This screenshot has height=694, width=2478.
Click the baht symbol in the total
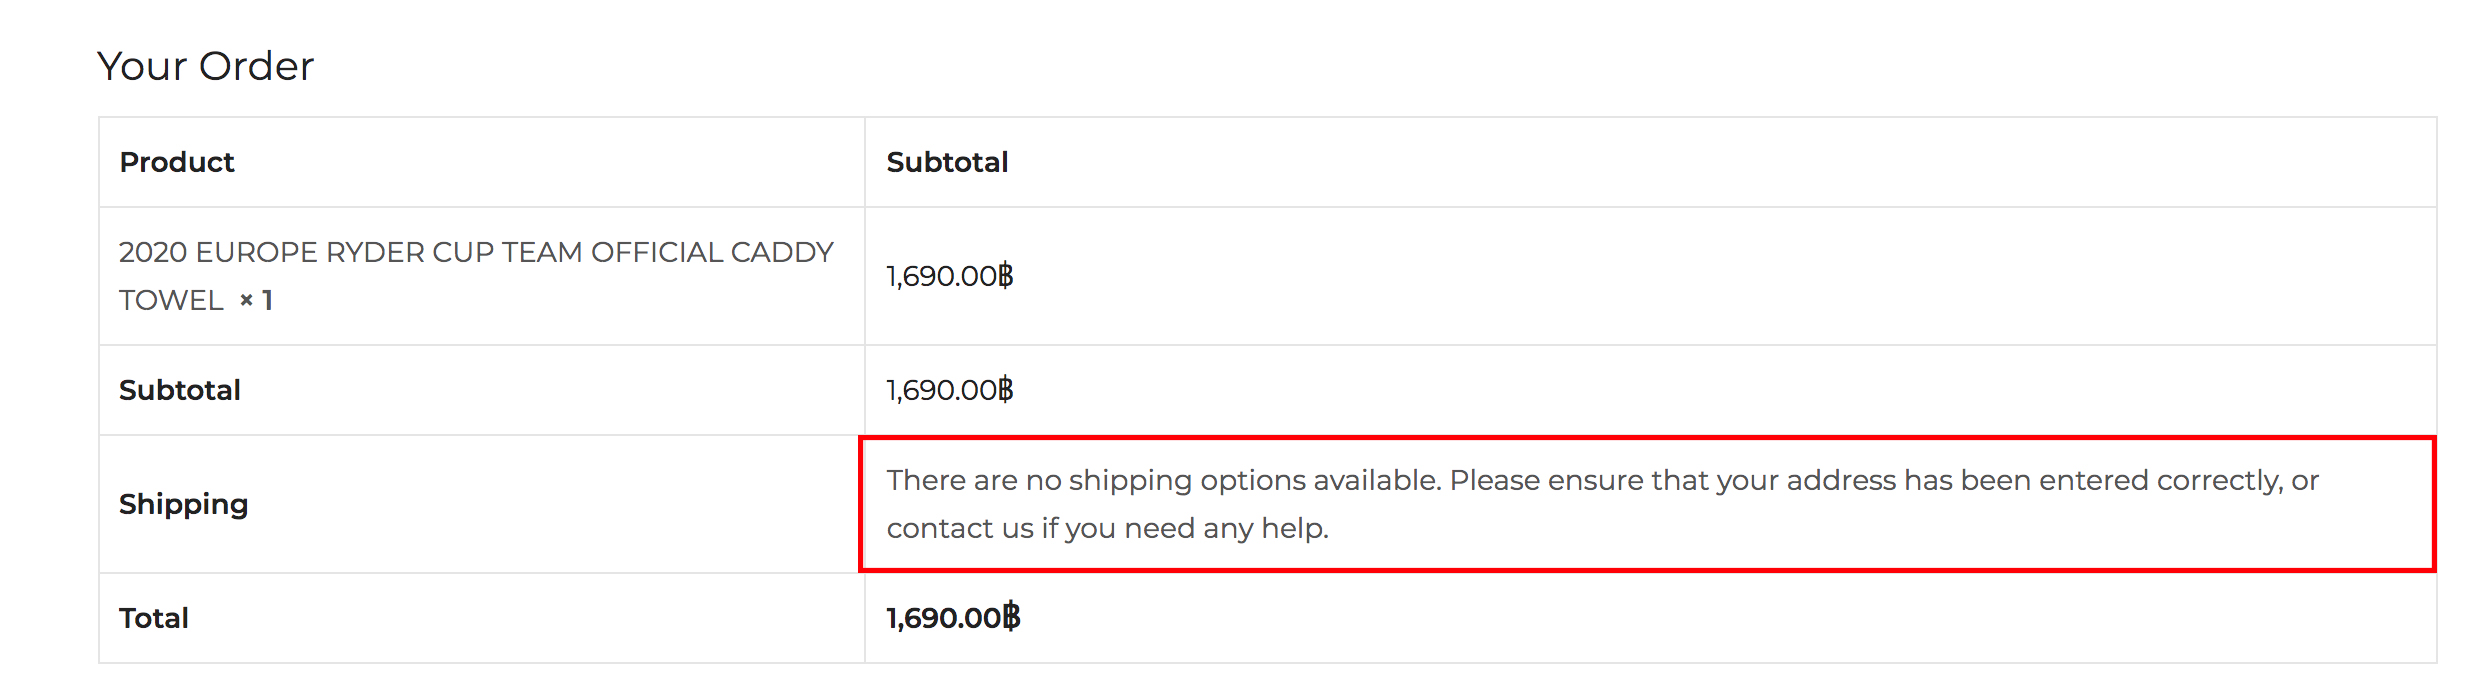(x=1012, y=616)
